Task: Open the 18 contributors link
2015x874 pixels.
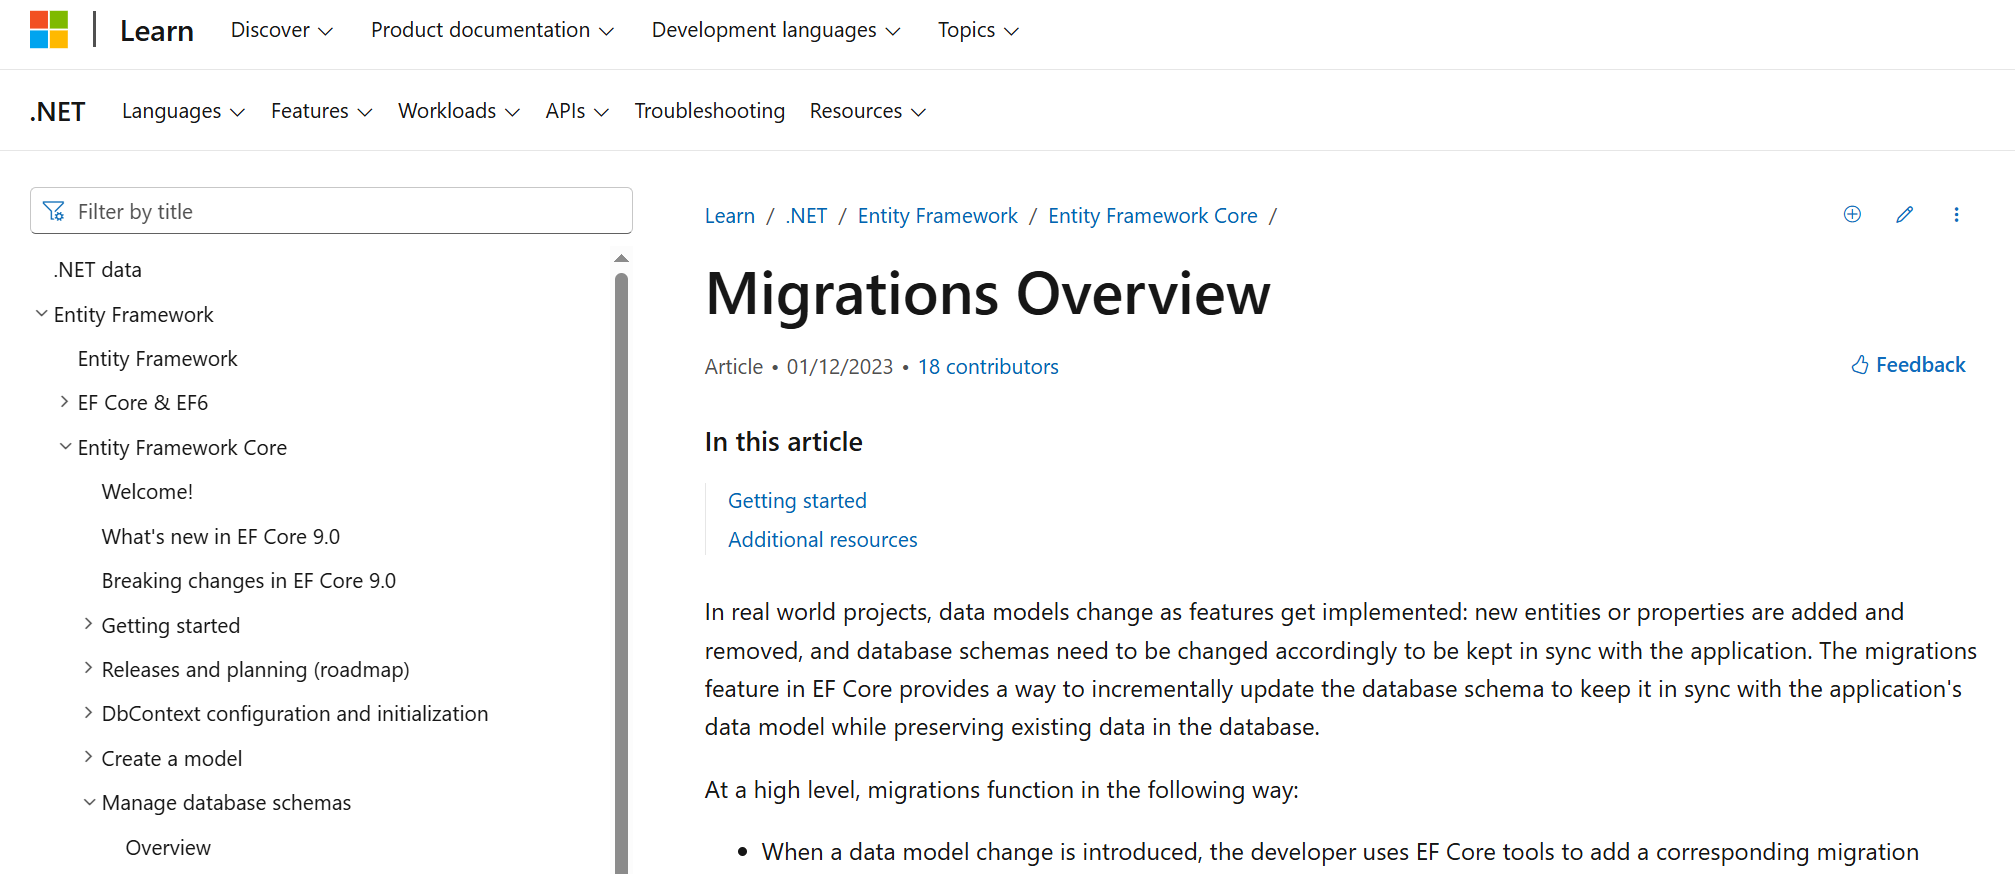Action: coord(988,367)
